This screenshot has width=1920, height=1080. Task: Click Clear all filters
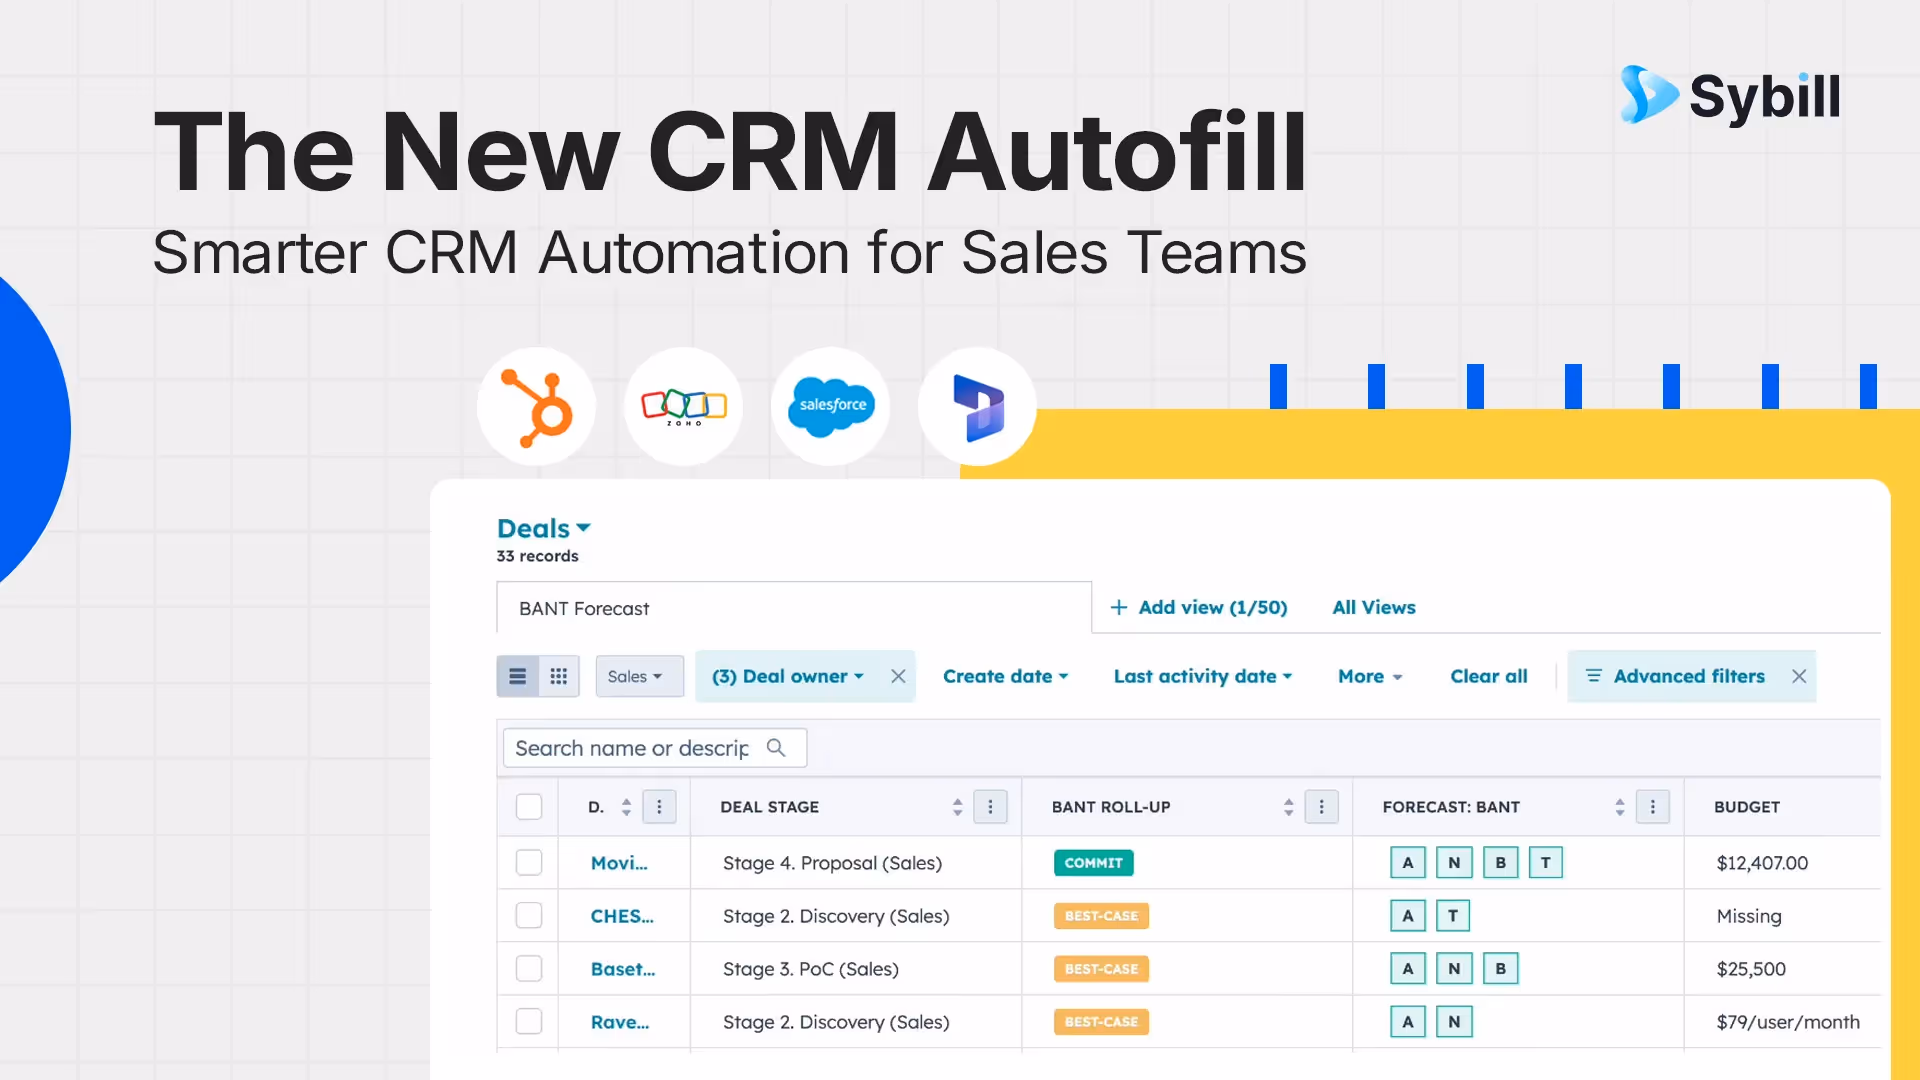point(1489,676)
